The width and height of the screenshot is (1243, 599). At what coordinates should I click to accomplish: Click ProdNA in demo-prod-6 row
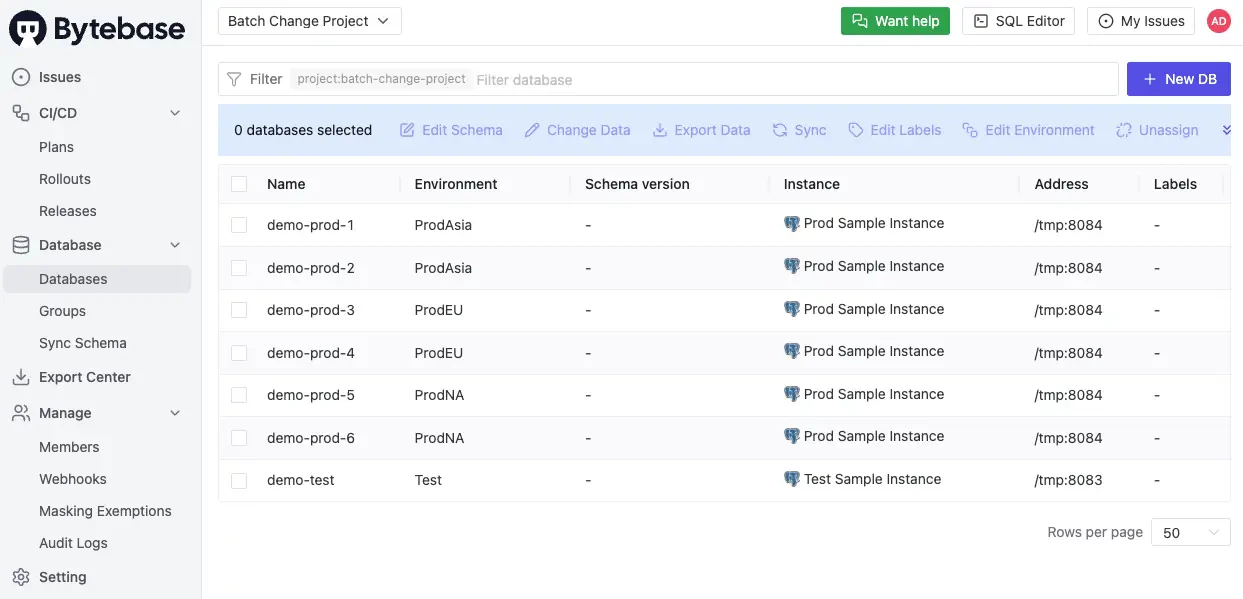pos(440,438)
